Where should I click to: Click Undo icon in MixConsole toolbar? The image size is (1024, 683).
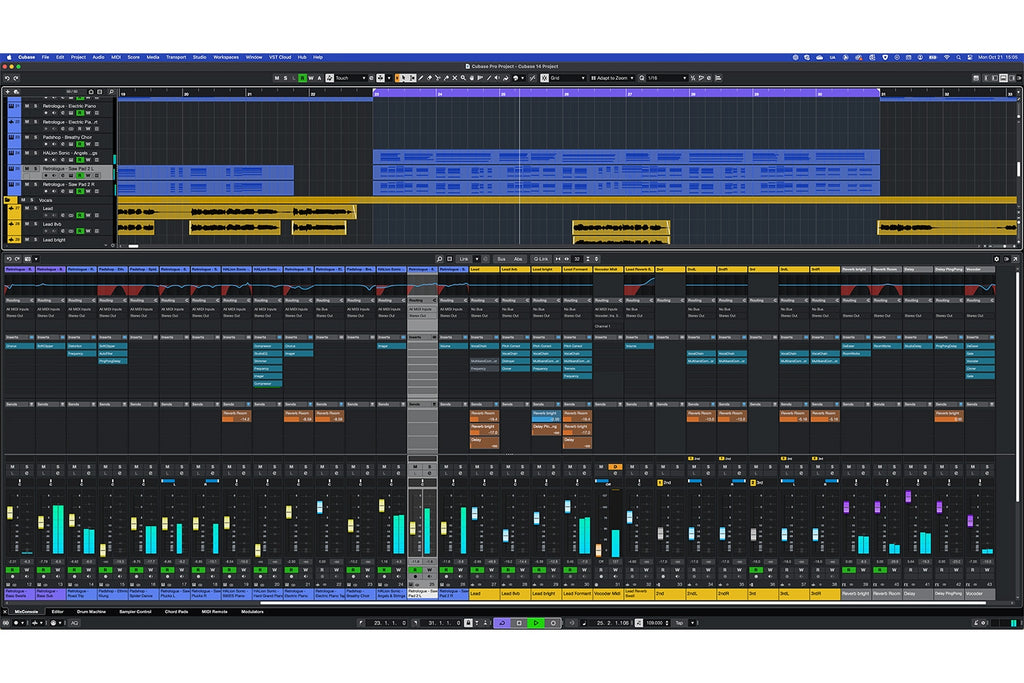tap(8, 259)
